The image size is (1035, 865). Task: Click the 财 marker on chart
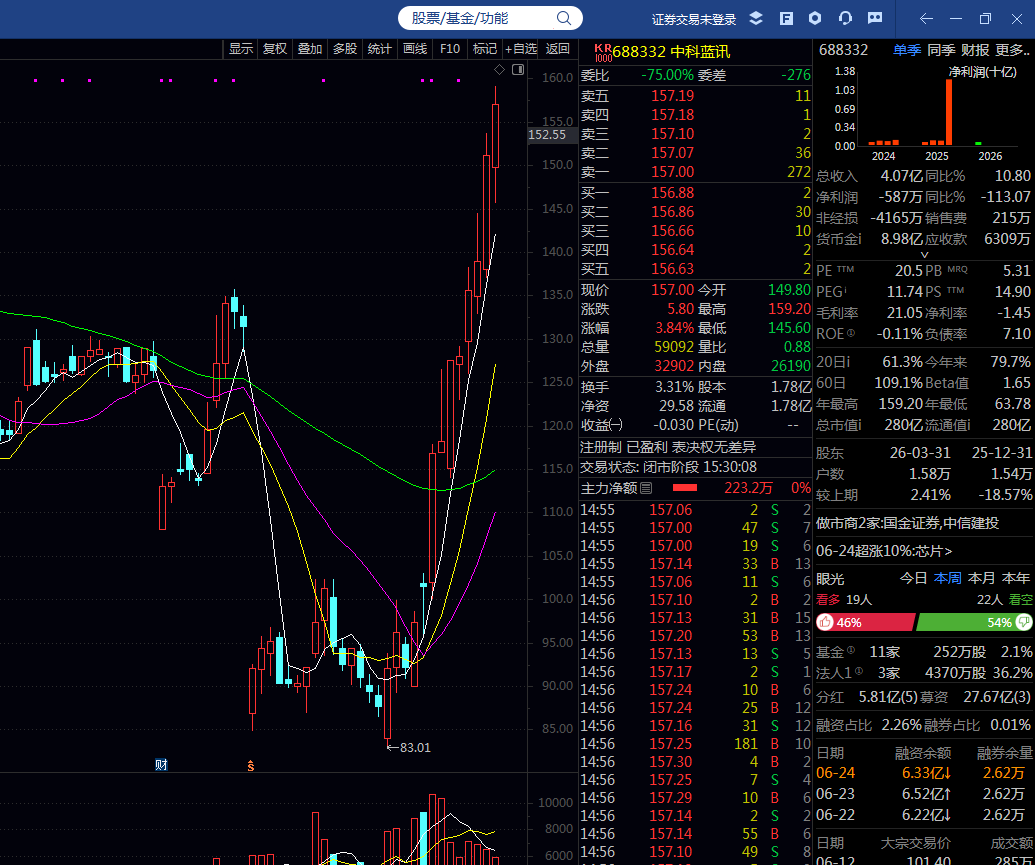pos(161,765)
